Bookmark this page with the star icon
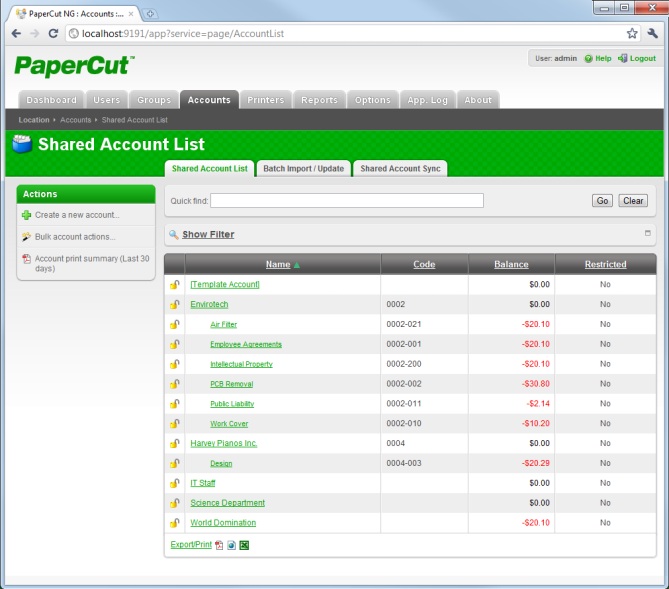Image resolution: width=669 pixels, height=589 pixels. (632, 33)
